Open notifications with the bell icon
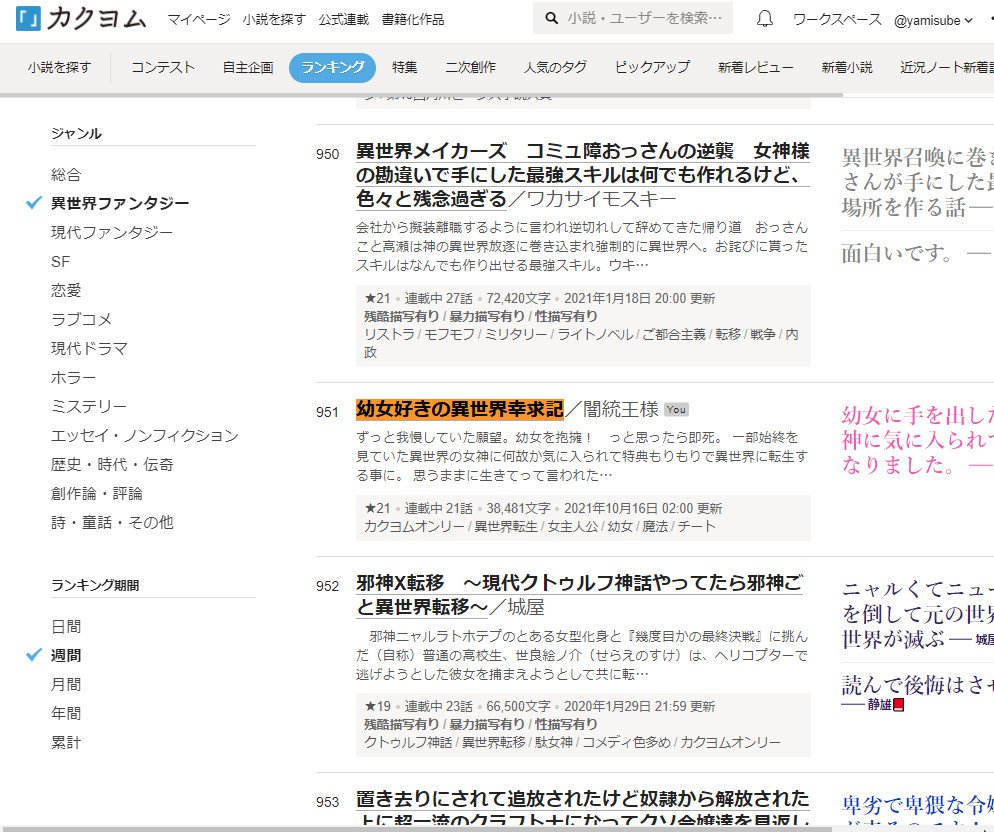Viewport: 994px width, 832px height. (764, 19)
